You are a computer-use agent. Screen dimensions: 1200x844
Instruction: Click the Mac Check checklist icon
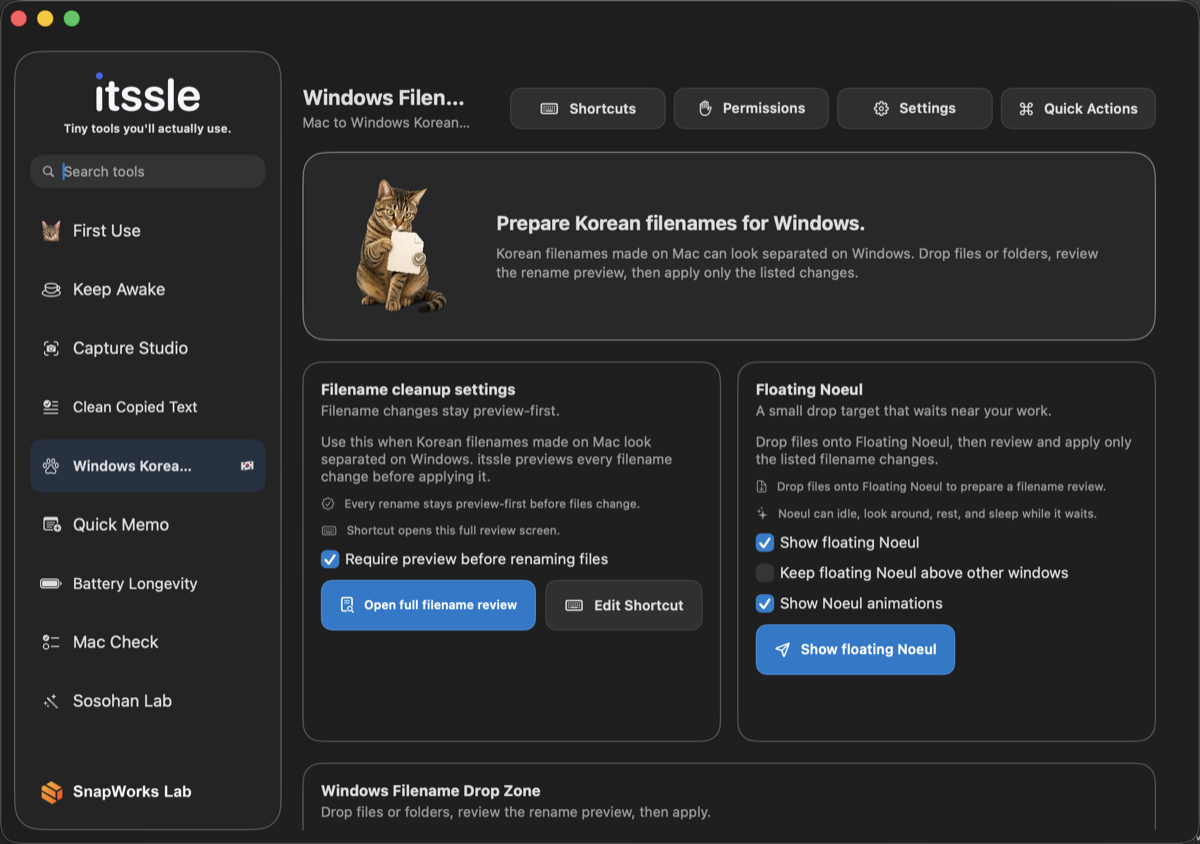pyautogui.click(x=51, y=642)
